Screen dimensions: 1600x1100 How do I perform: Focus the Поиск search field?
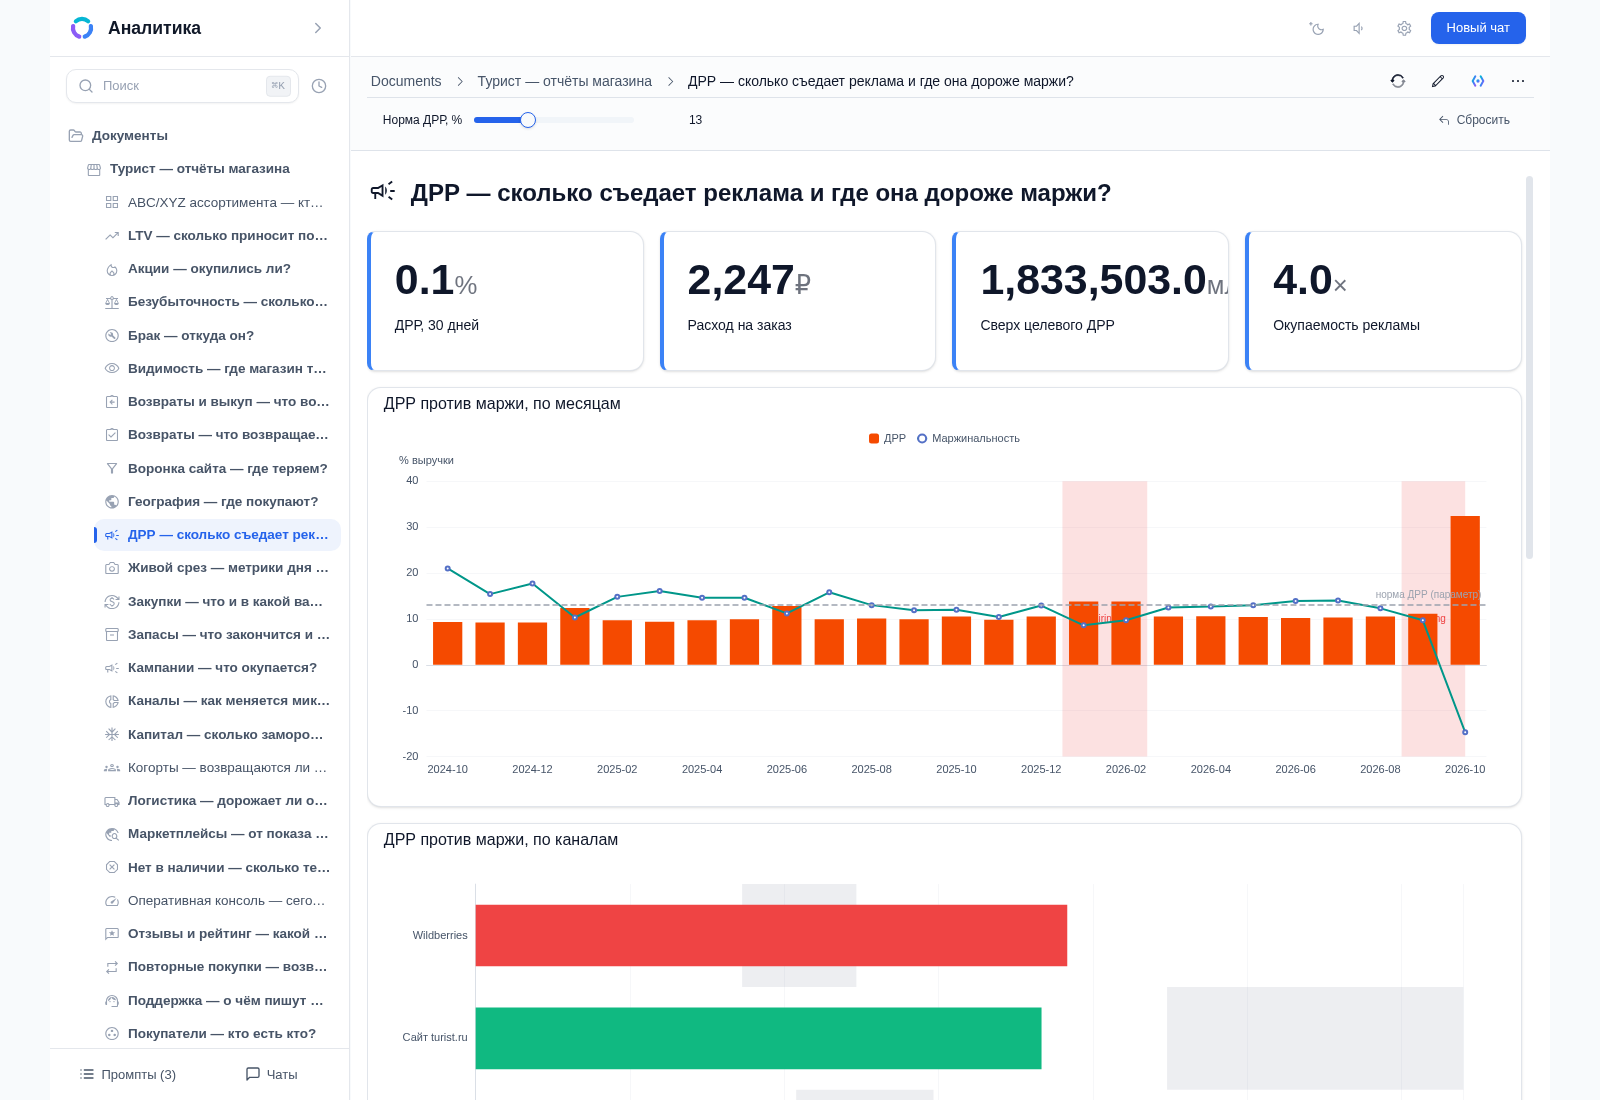tap(182, 86)
